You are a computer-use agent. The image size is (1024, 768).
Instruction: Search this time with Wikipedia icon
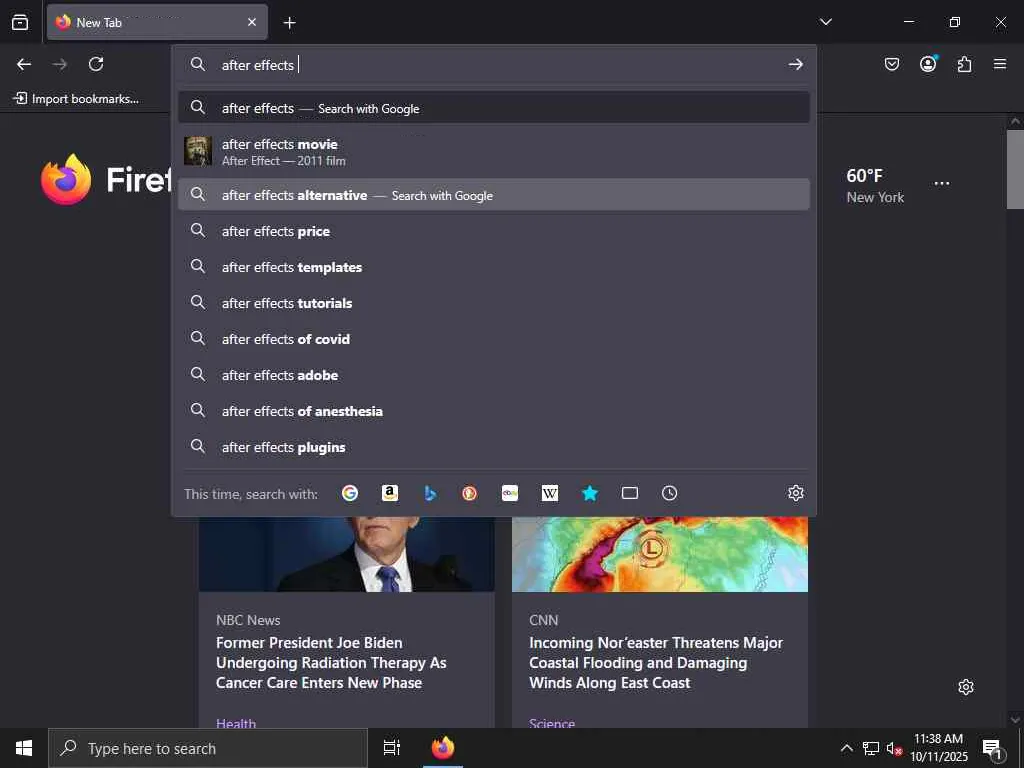pyautogui.click(x=550, y=493)
